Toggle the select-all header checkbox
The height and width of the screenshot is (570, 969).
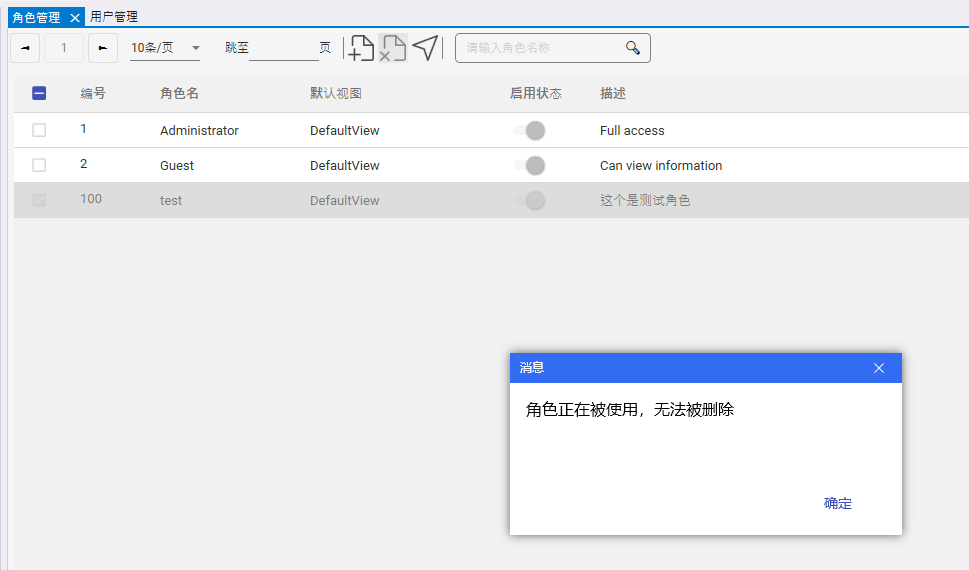[39, 93]
